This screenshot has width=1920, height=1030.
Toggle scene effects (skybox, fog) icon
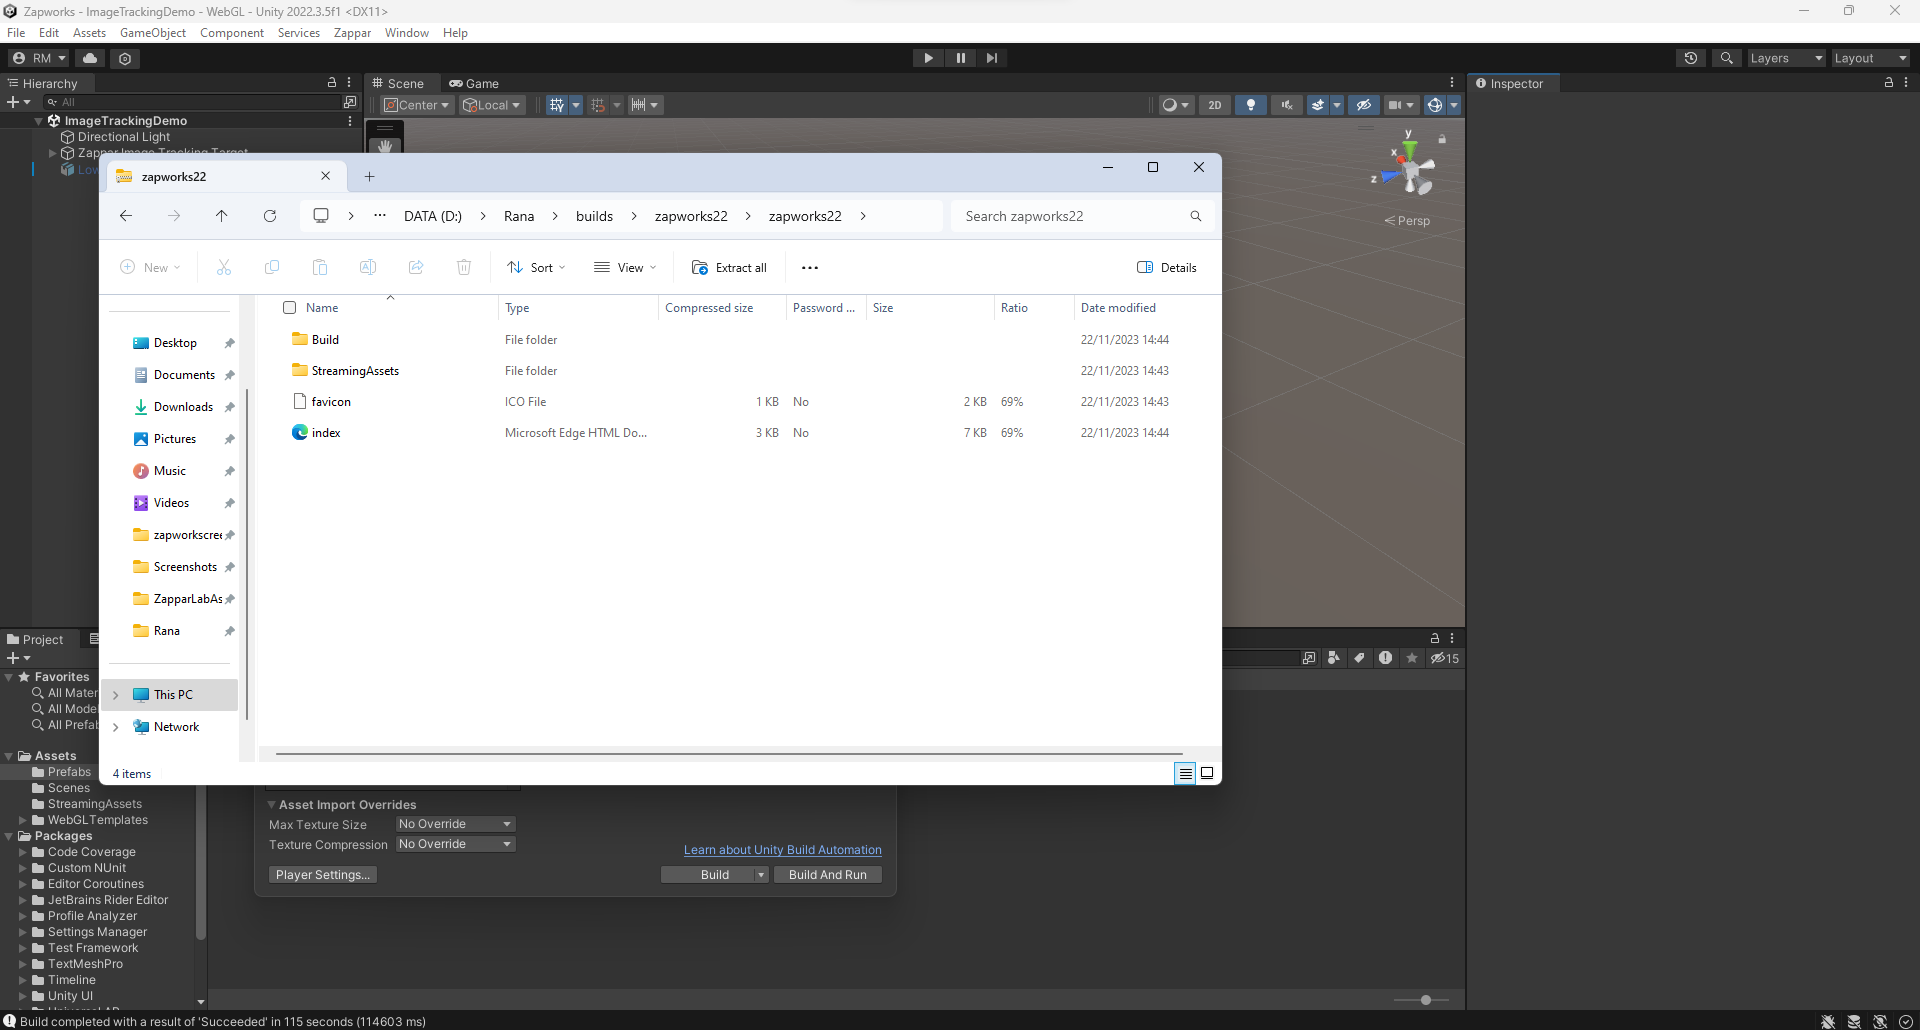click(x=1318, y=105)
